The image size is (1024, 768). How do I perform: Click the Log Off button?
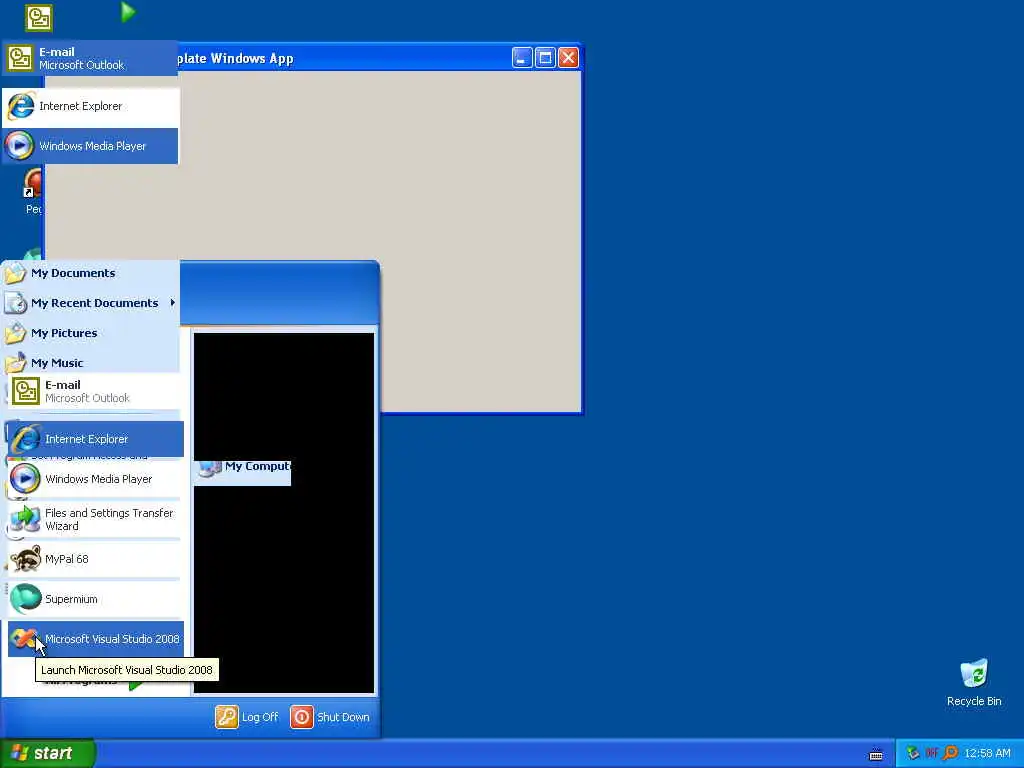click(247, 717)
